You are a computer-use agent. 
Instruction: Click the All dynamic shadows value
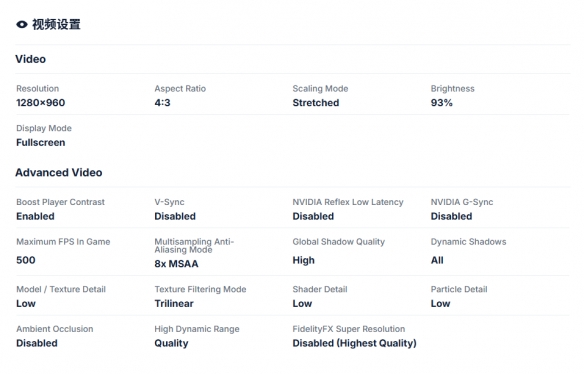point(437,260)
